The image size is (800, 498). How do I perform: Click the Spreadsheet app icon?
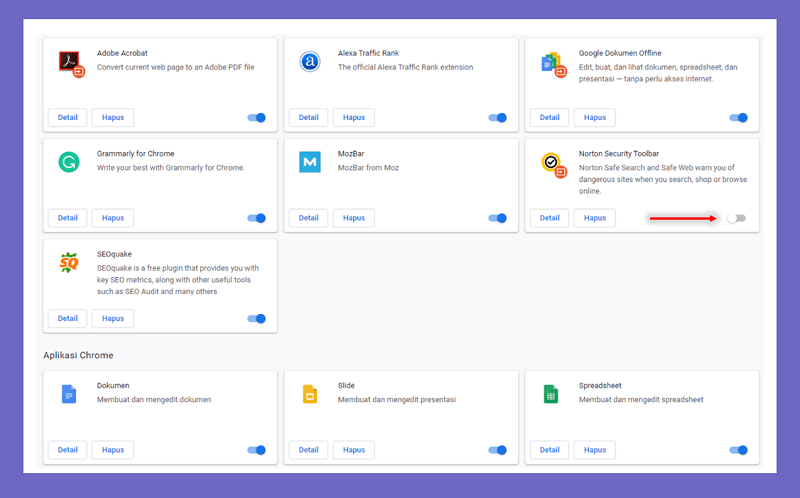(551, 394)
